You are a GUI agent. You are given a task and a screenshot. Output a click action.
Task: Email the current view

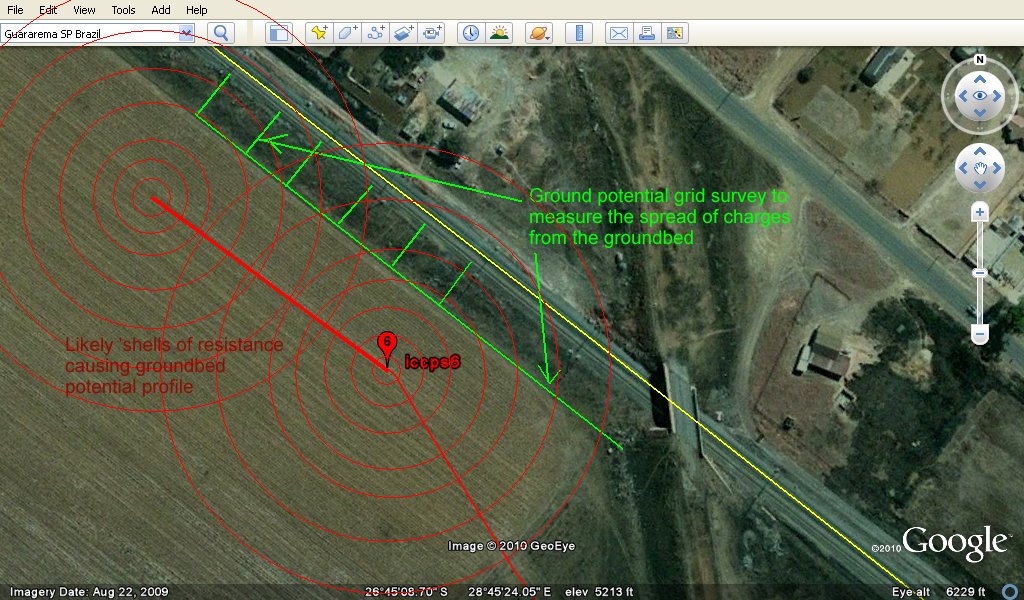(619, 33)
